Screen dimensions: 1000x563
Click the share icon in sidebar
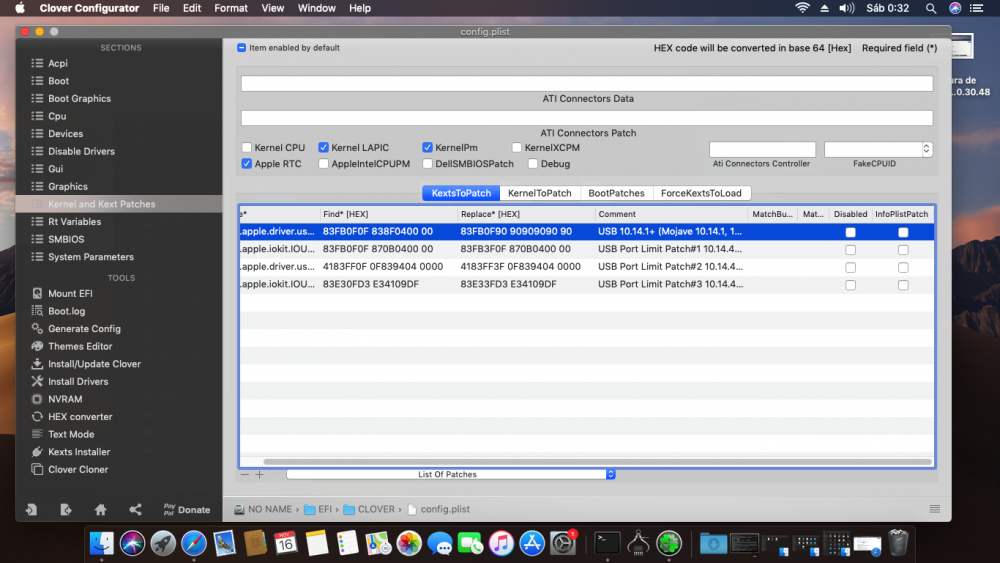click(x=135, y=509)
